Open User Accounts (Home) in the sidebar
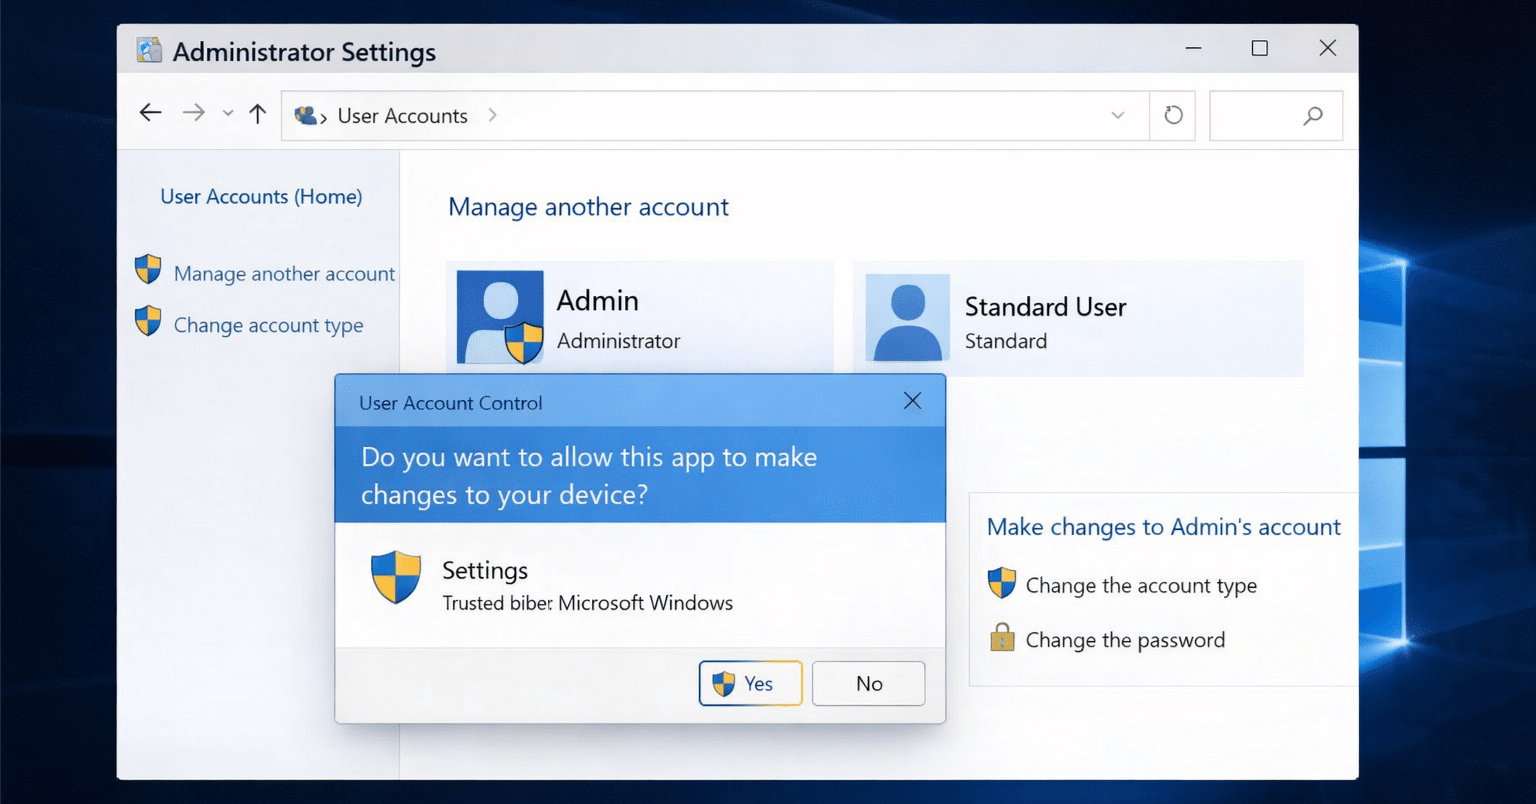The width and height of the screenshot is (1536, 804). tap(261, 196)
